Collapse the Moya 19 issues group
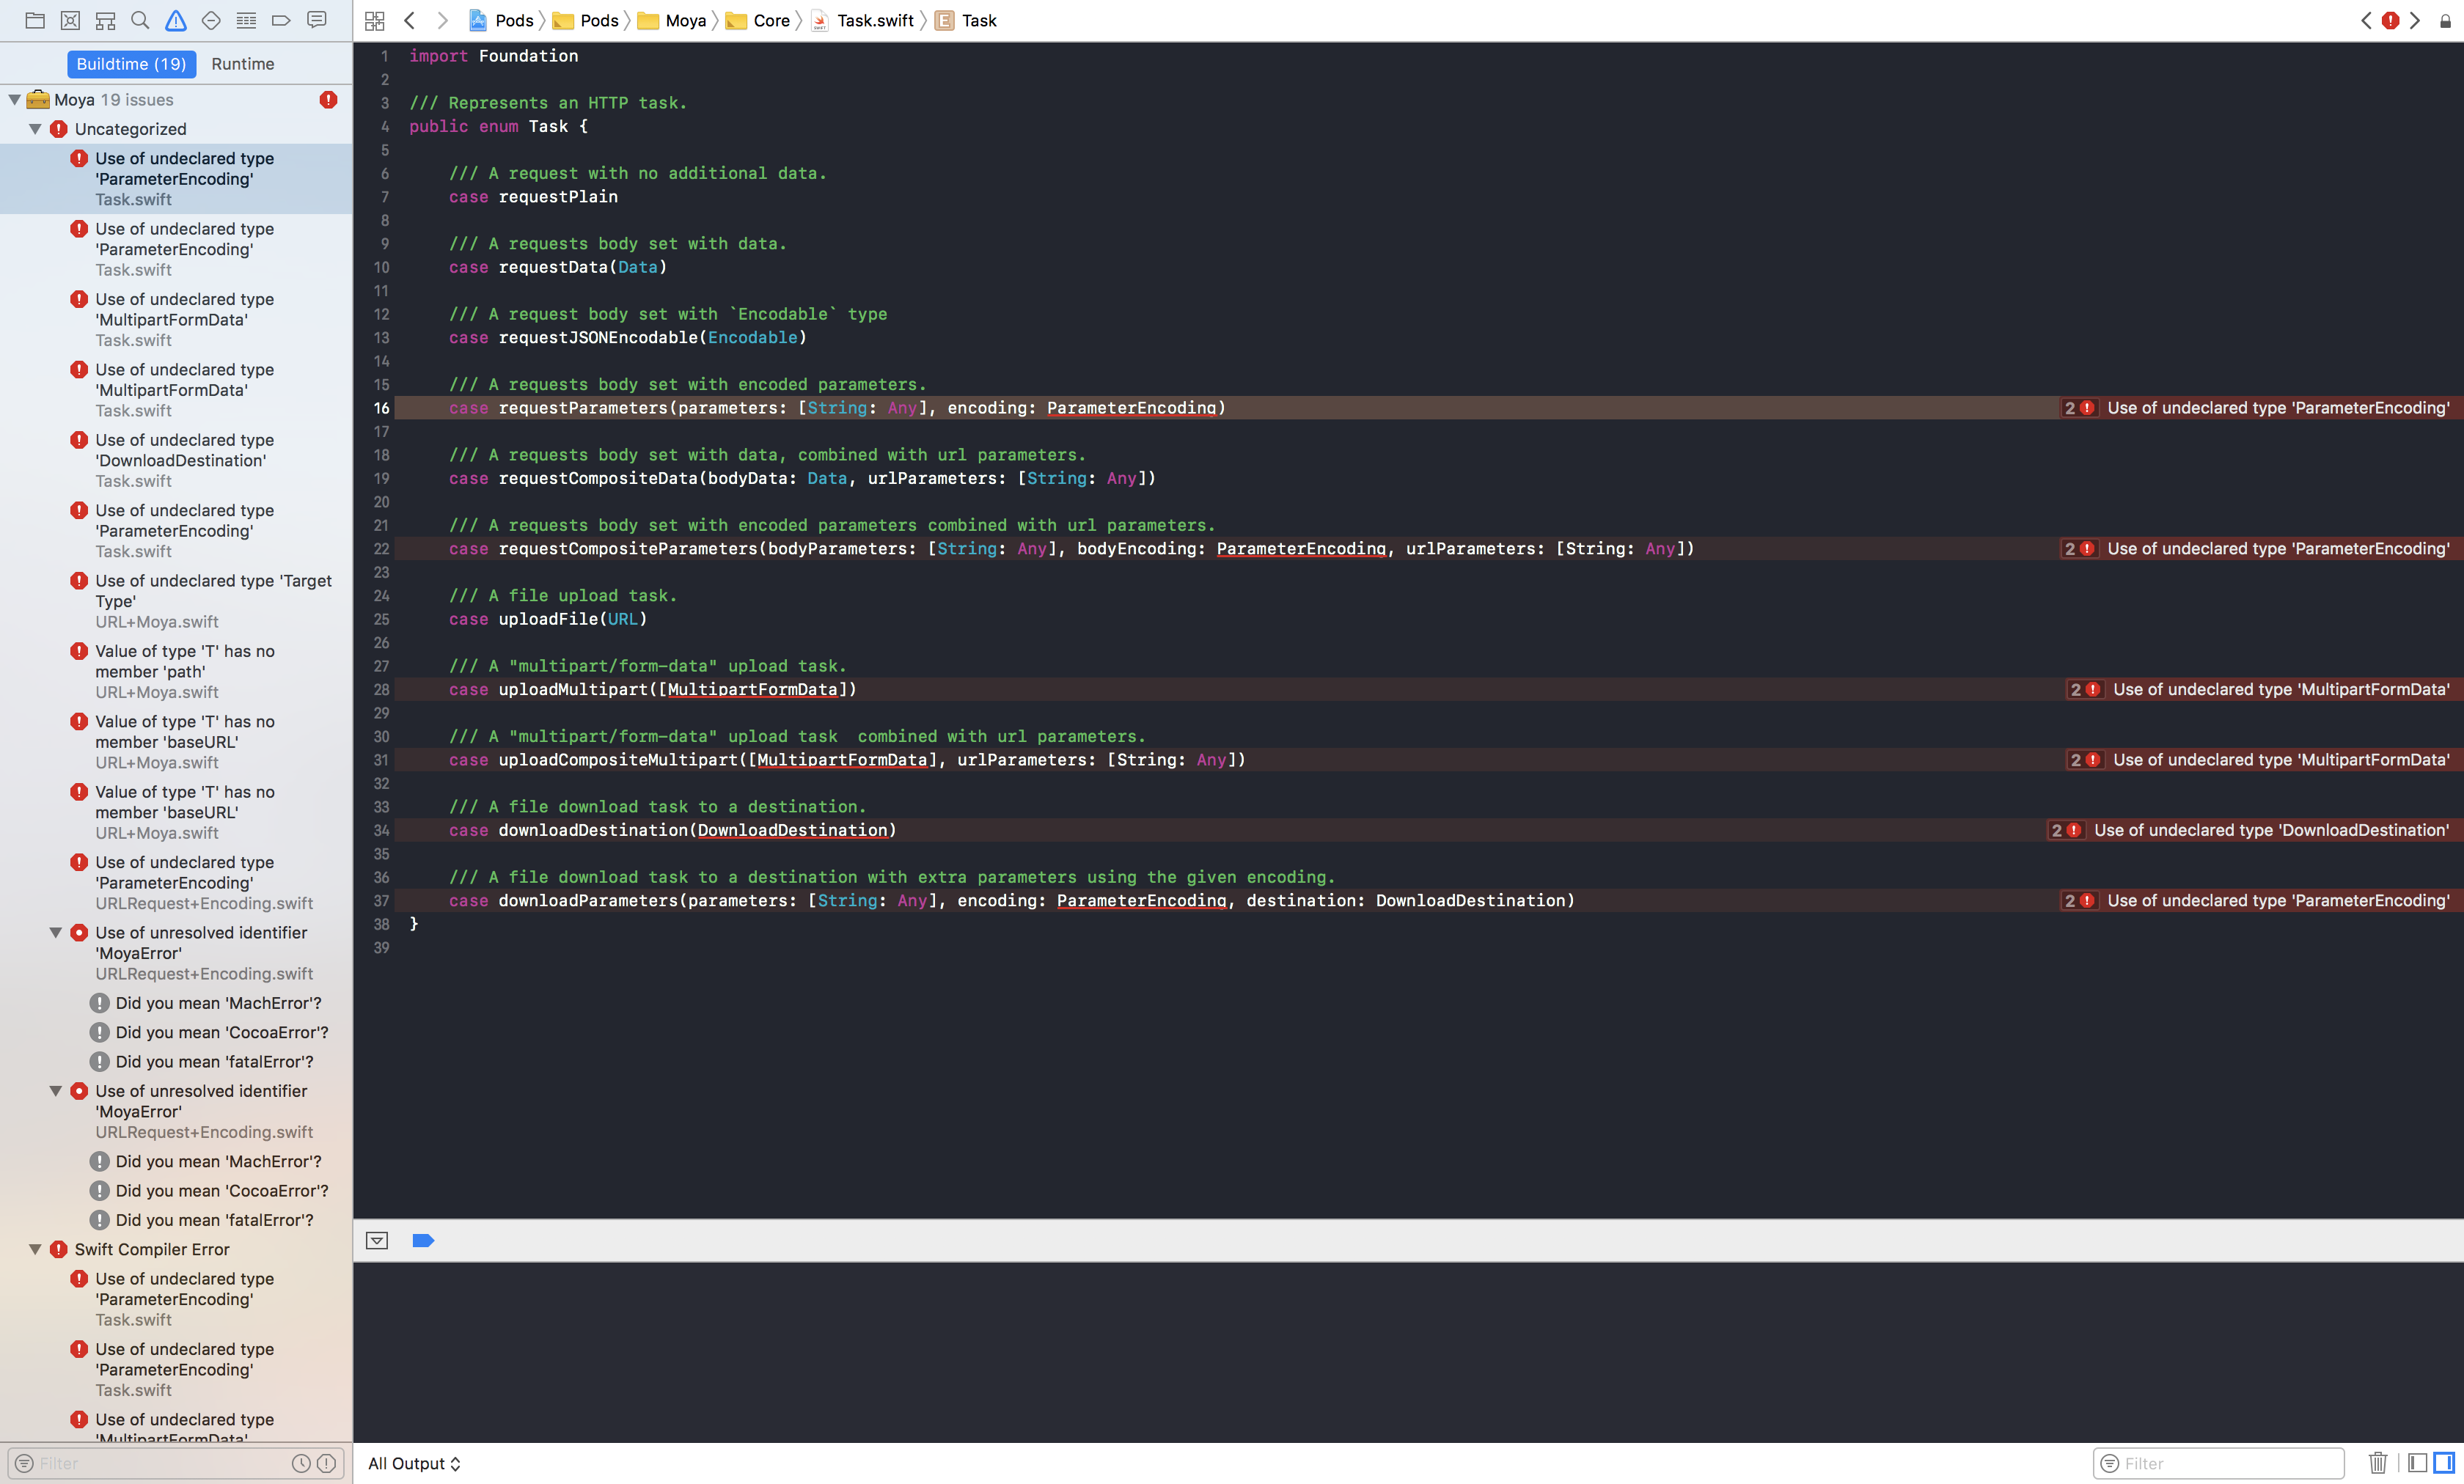 [x=15, y=100]
